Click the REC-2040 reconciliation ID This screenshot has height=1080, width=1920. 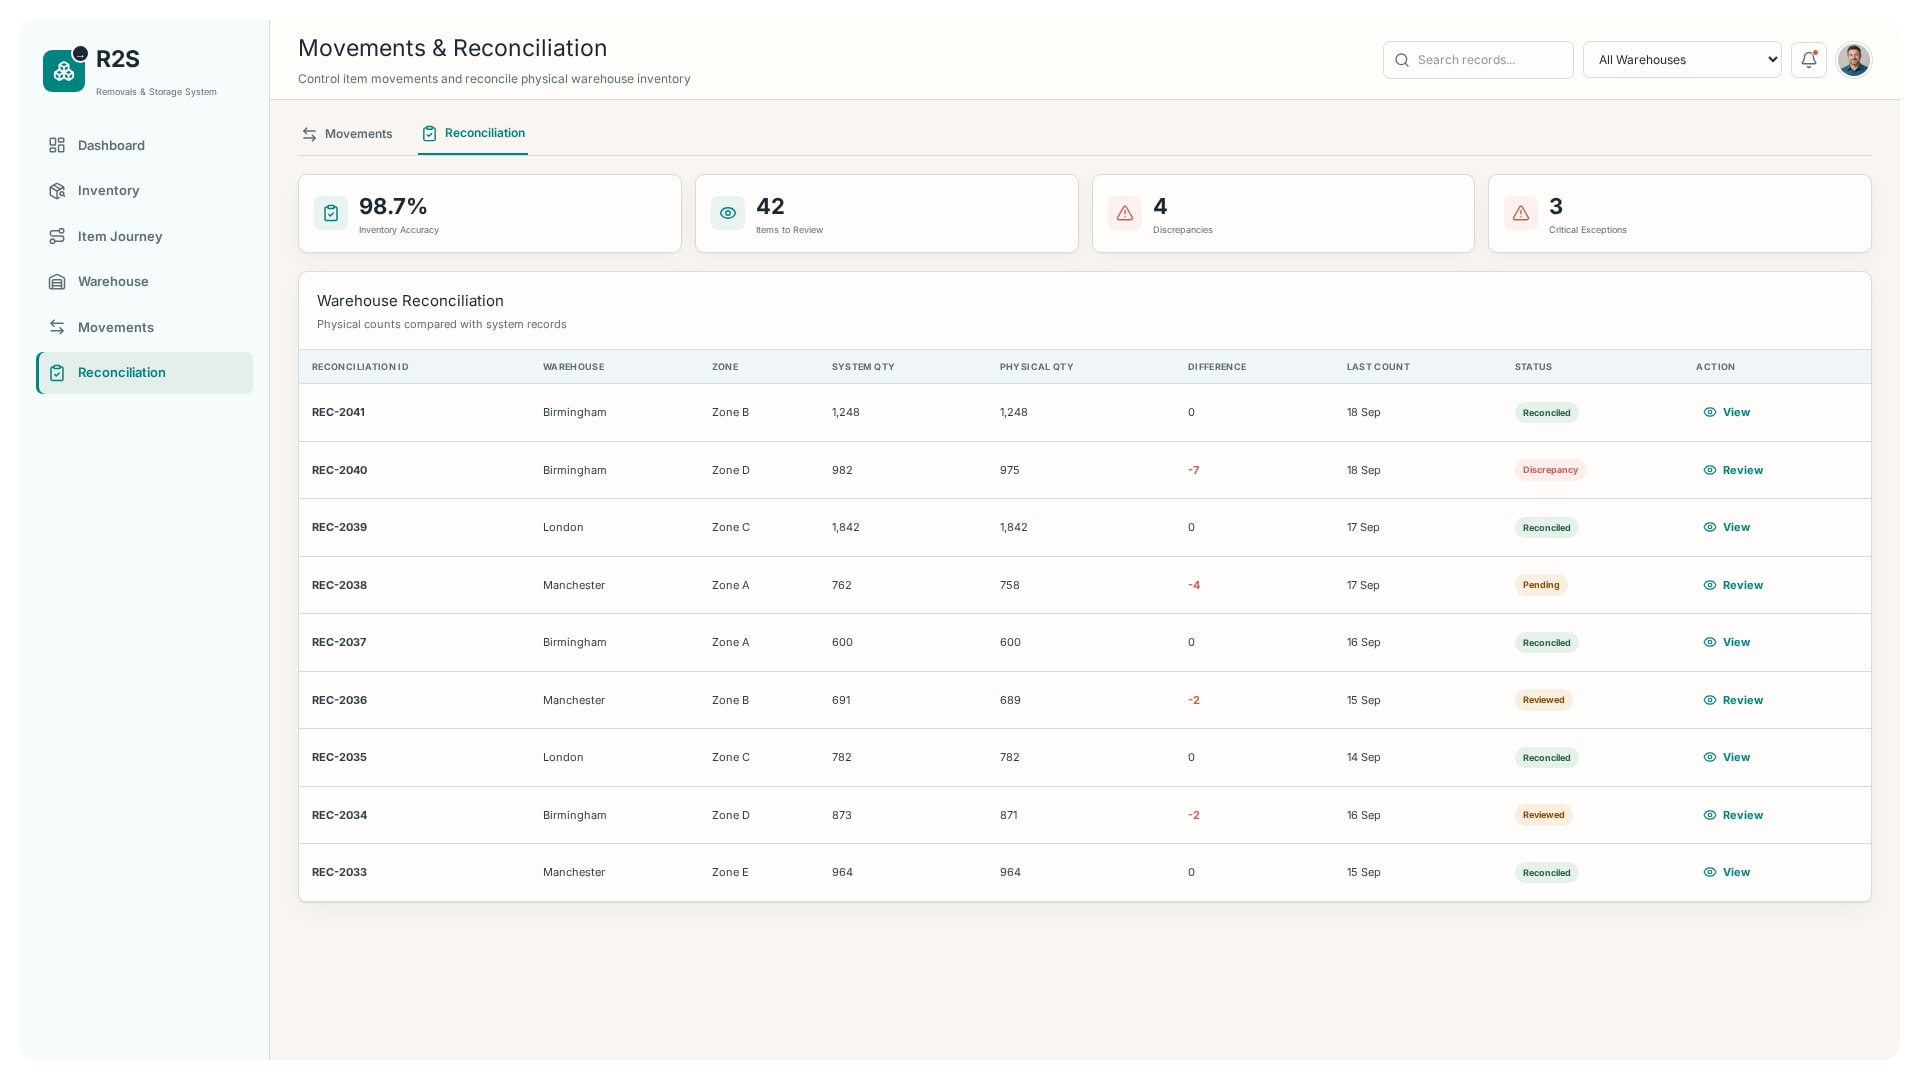339,470
